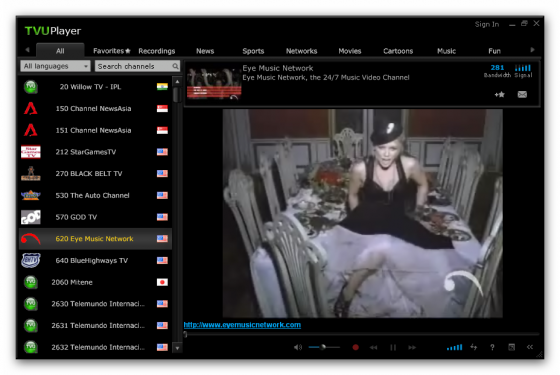560x375 pixels.
Task: Click India flag beside Willow TV
Action: (x=162, y=87)
